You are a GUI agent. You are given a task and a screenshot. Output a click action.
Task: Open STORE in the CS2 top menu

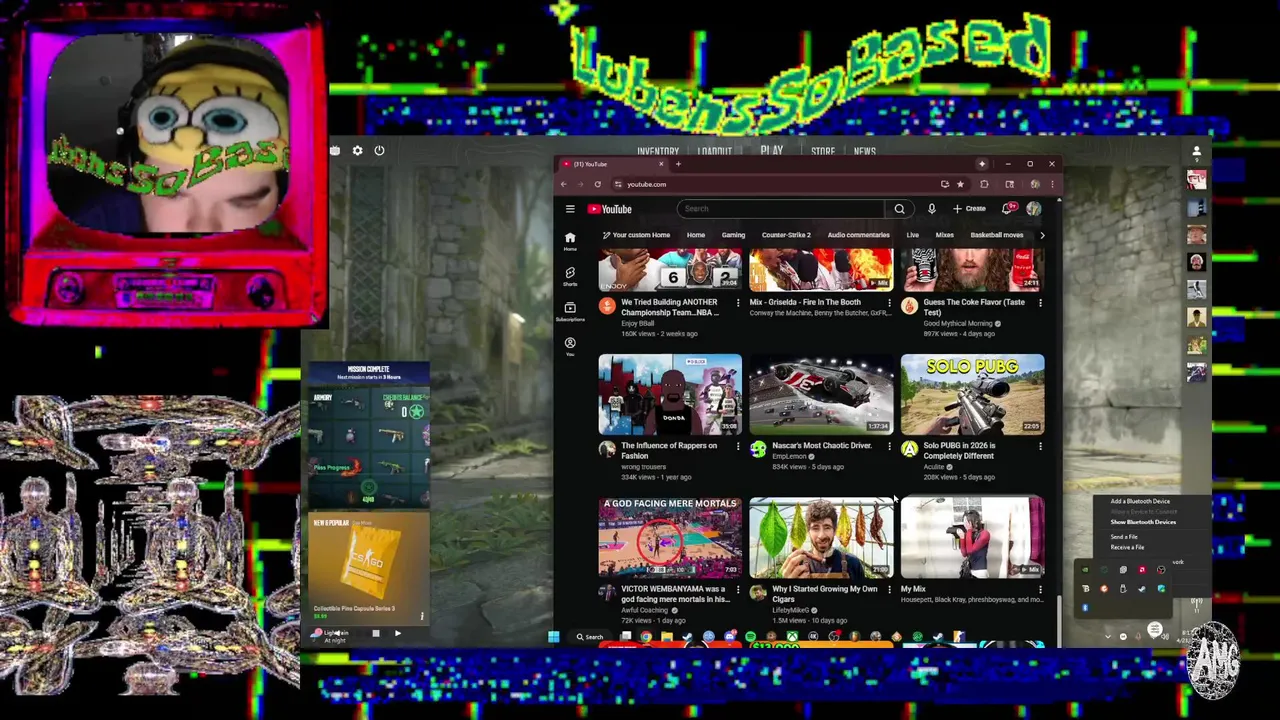click(x=823, y=152)
